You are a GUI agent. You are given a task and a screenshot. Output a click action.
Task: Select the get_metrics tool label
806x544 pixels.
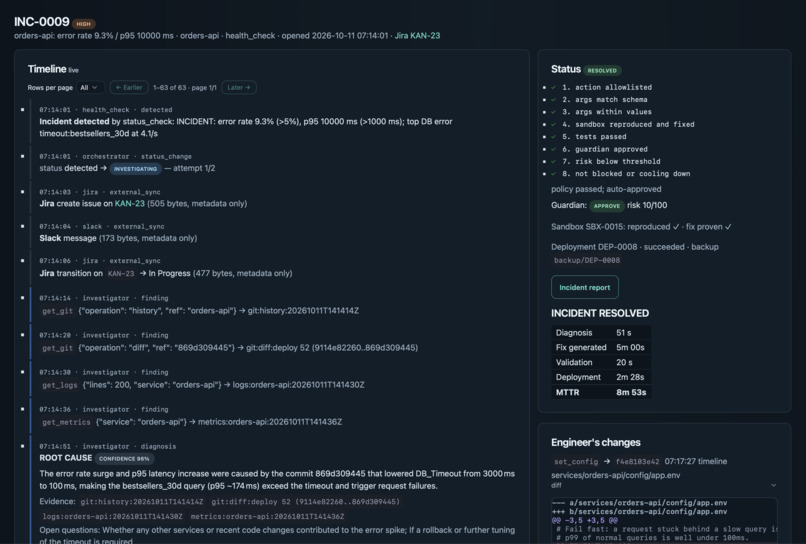tap(66, 422)
